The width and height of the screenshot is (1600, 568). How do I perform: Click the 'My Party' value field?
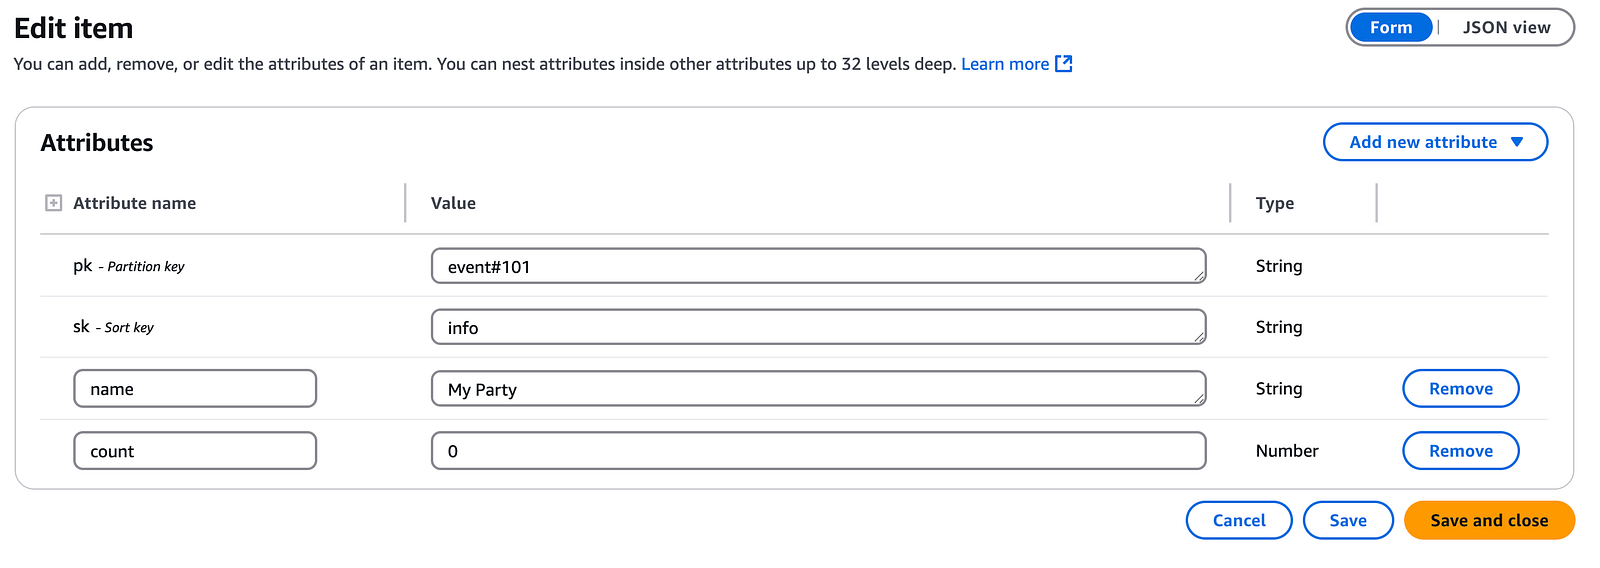tap(818, 389)
